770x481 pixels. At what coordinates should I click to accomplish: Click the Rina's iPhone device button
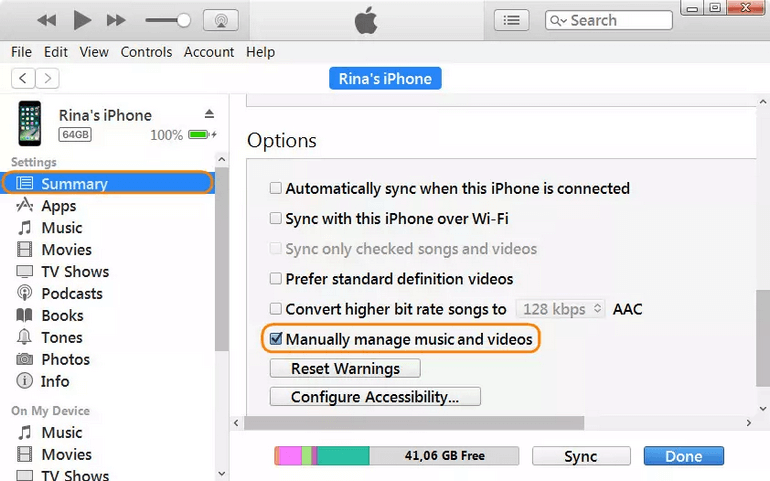coord(385,79)
